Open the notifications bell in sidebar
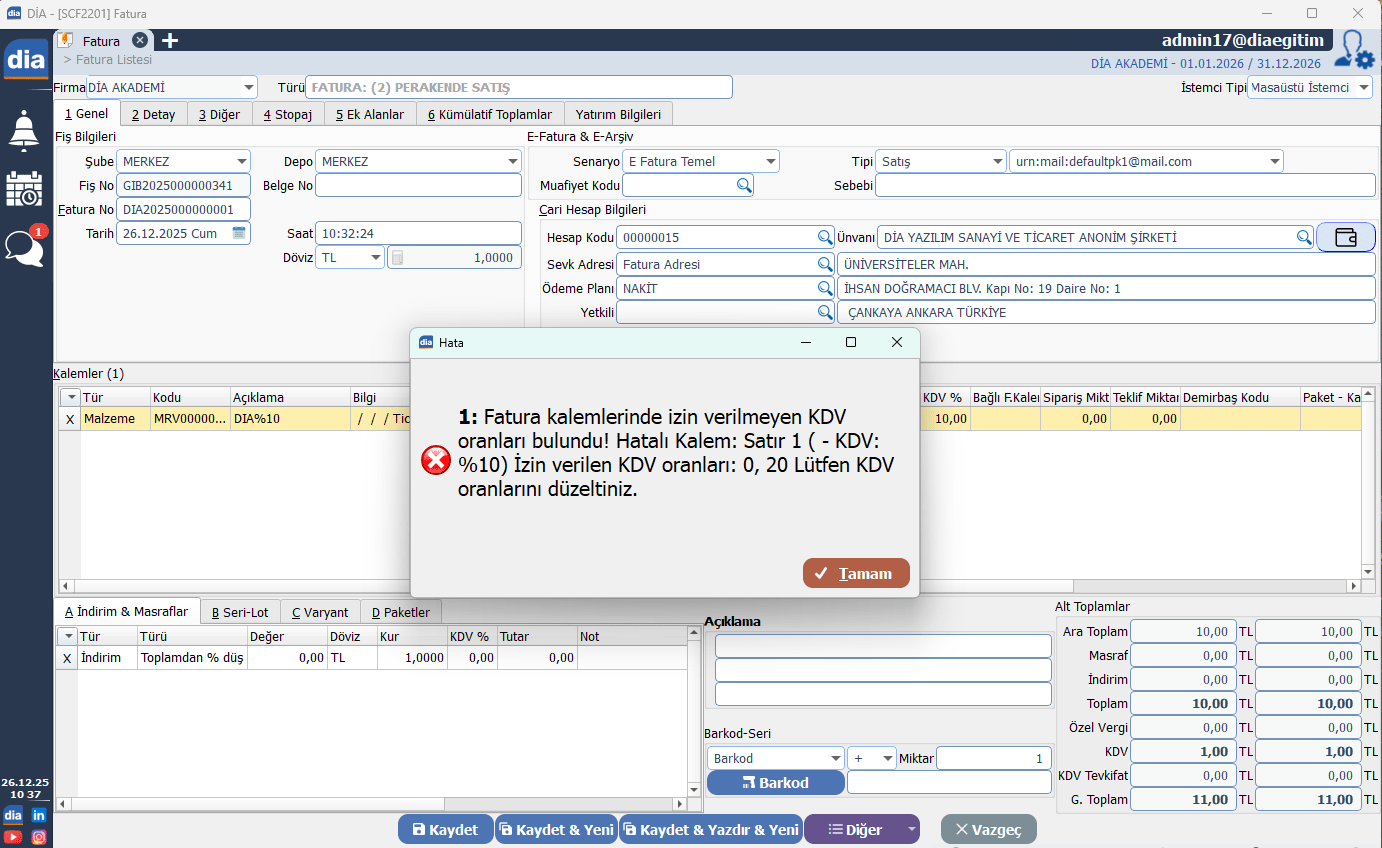The height and width of the screenshot is (848, 1382). click(x=25, y=130)
